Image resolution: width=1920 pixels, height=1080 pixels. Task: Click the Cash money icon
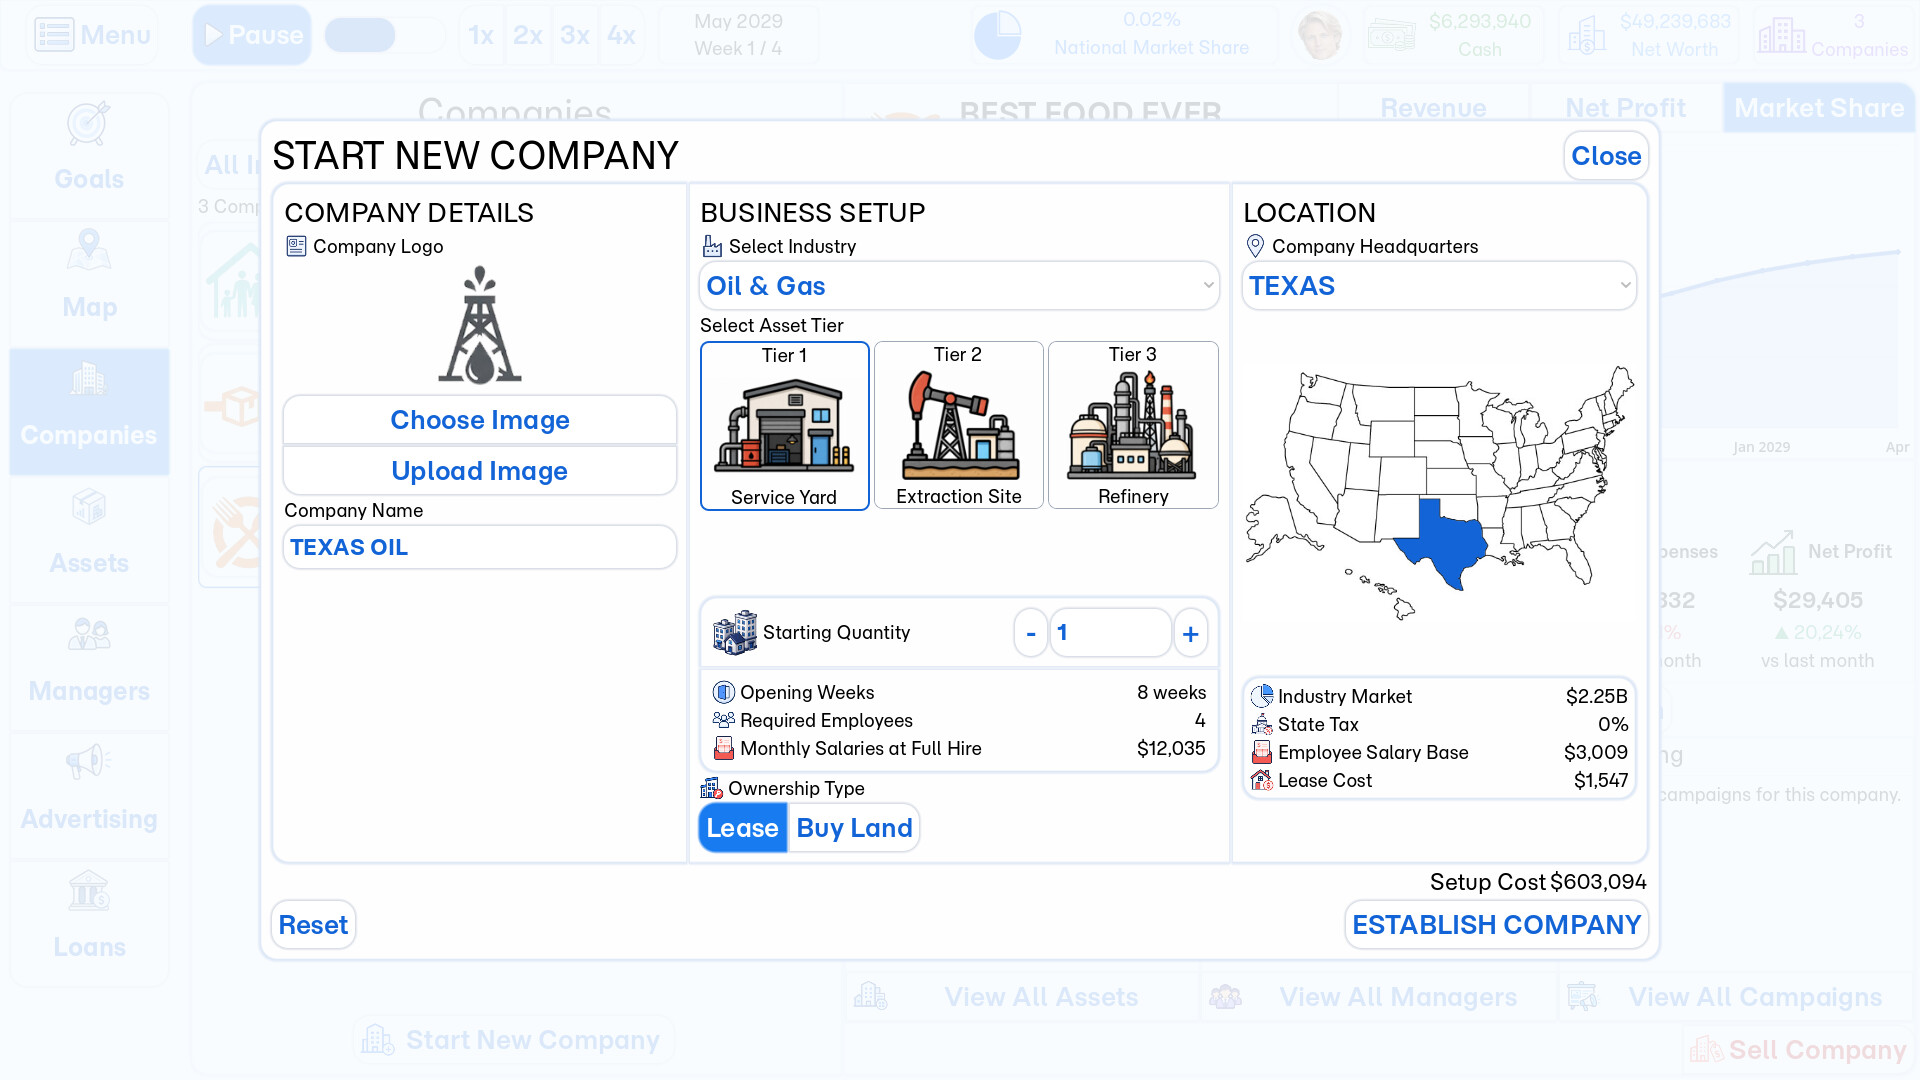[x=1391, y=36]
